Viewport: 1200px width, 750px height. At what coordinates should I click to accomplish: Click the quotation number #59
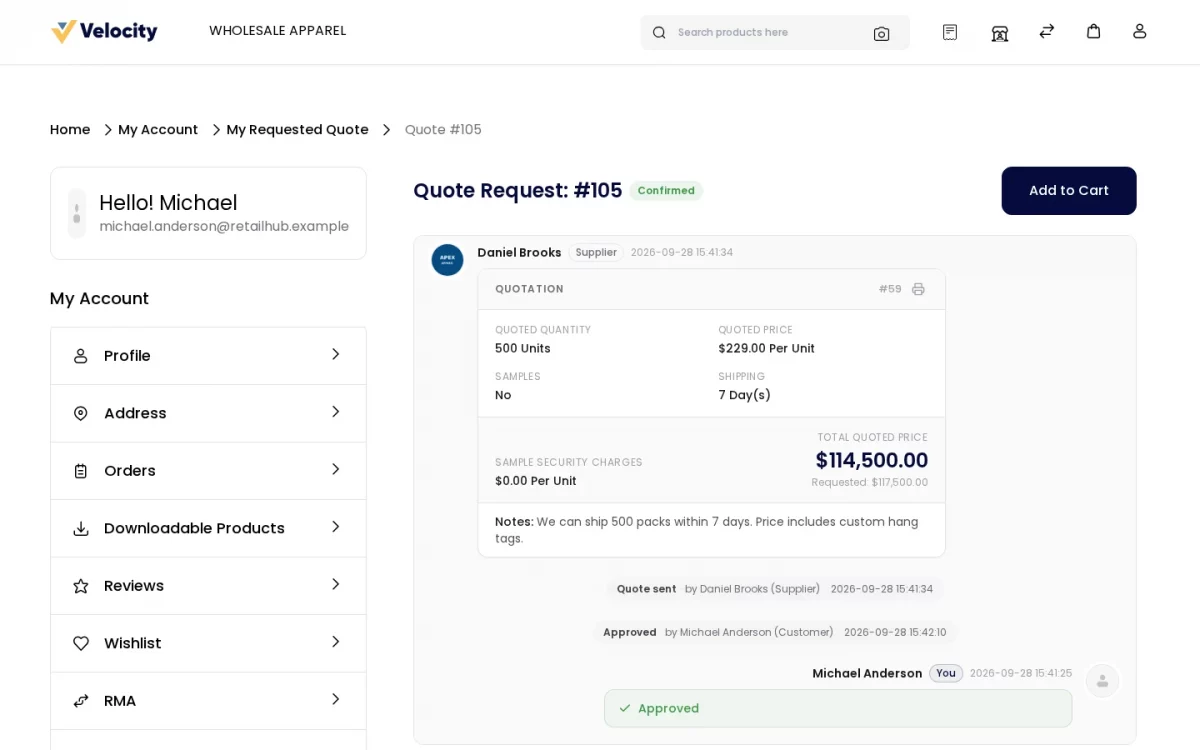click(890, 289)
